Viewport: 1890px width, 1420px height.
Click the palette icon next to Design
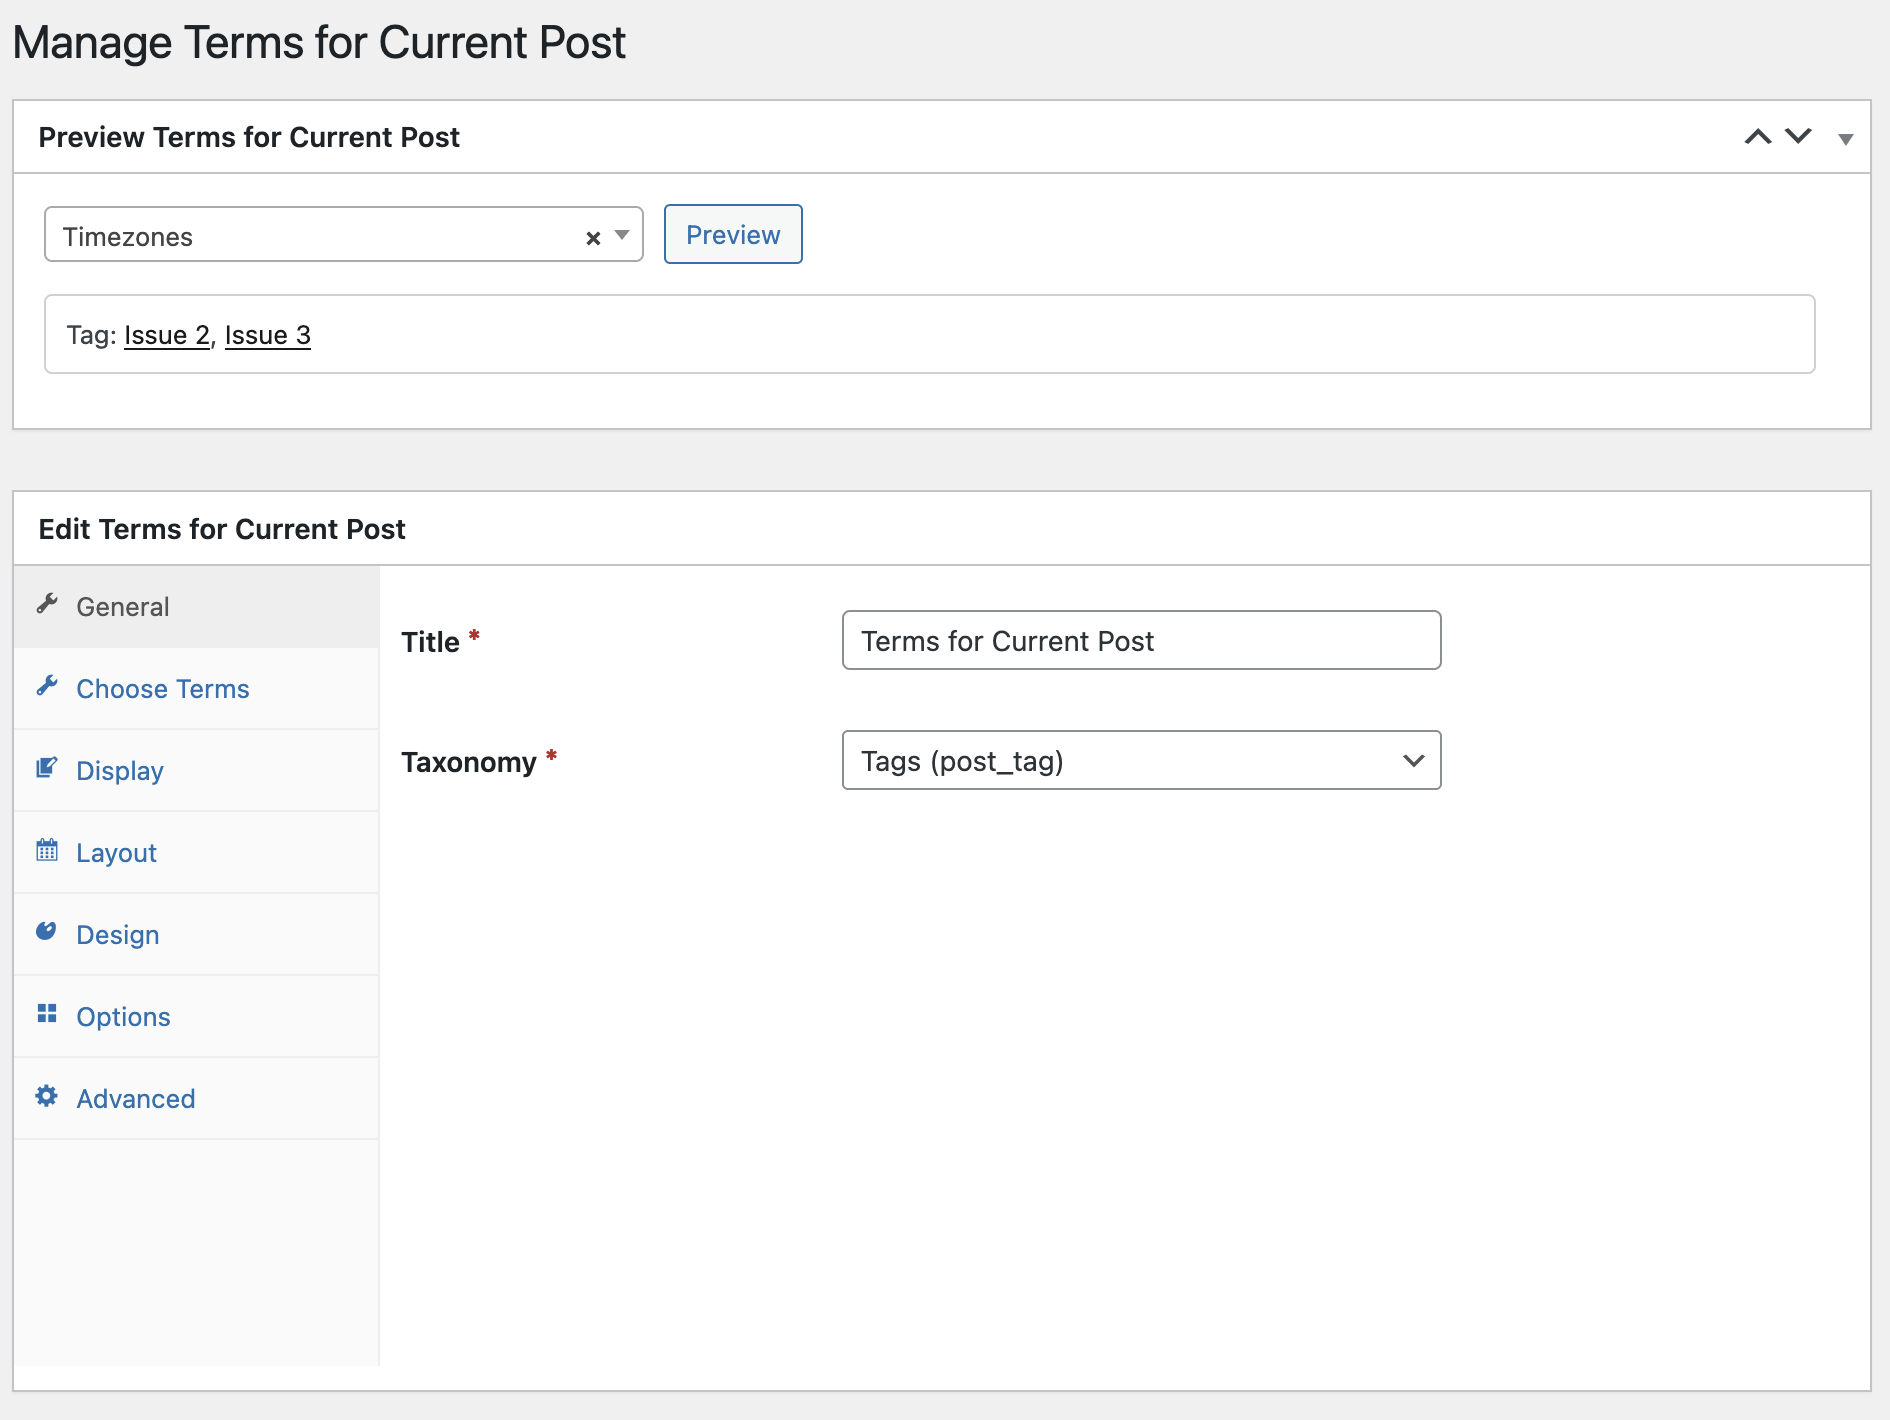pos(47,932)
